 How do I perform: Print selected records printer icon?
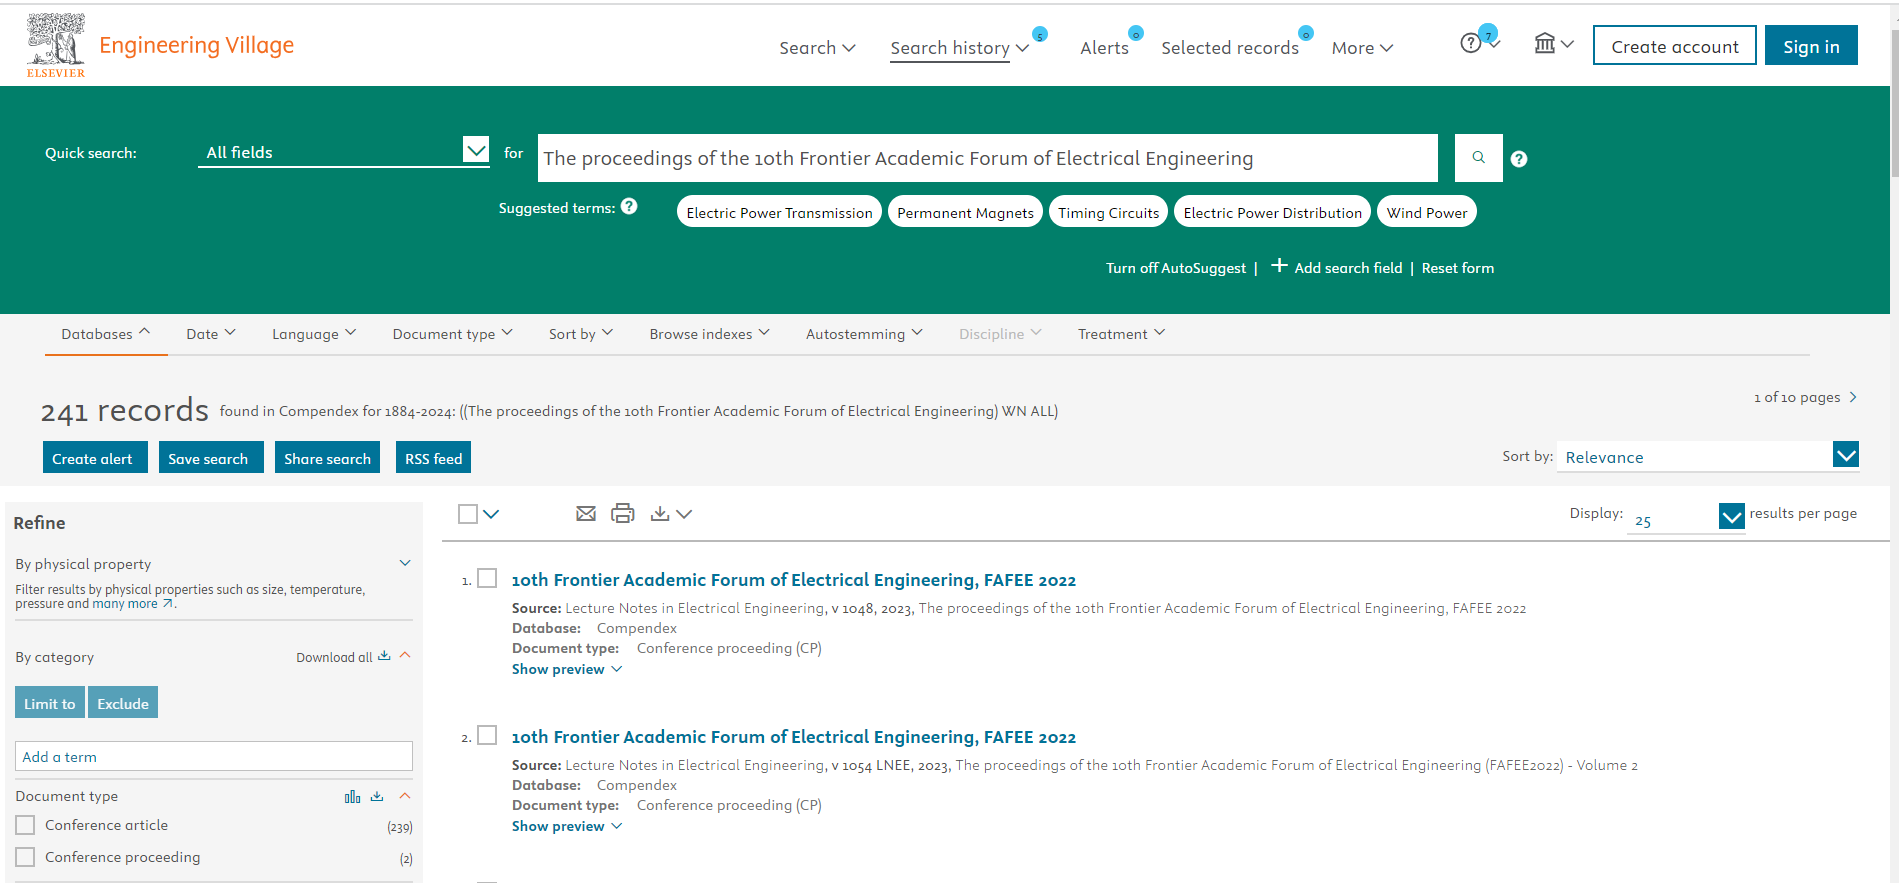[623, 514]
